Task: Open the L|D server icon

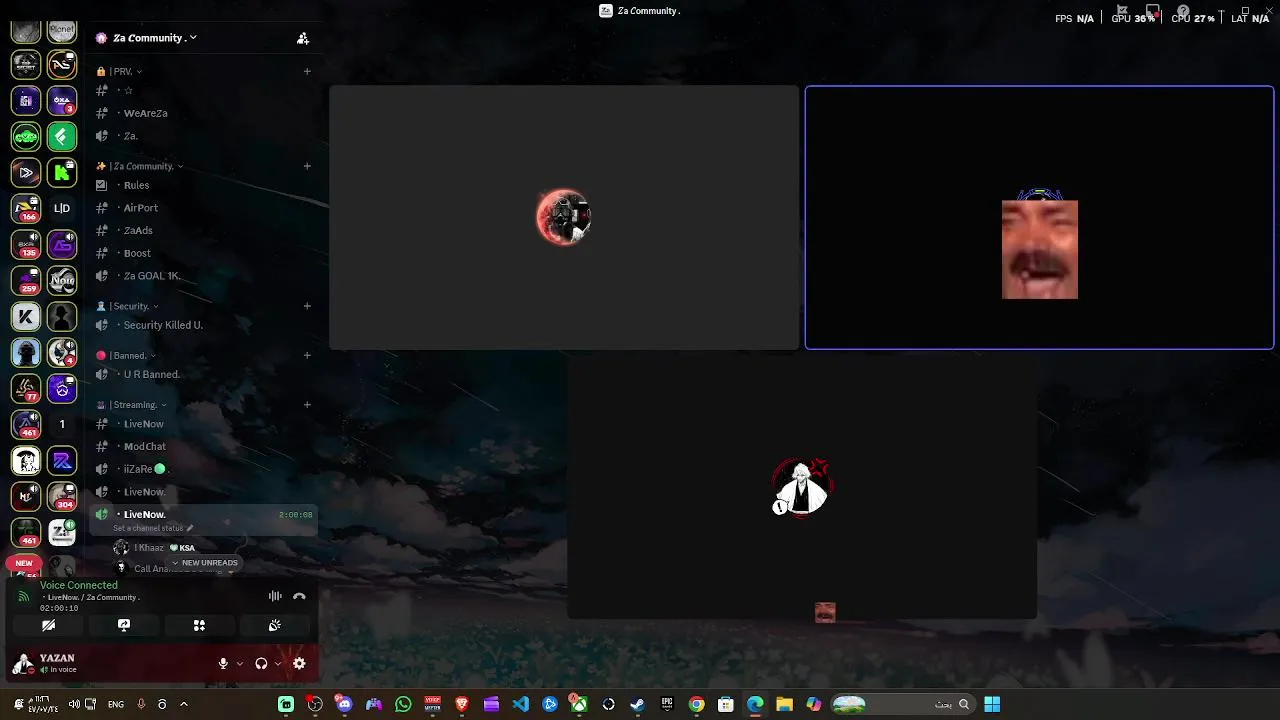Action: pos(62,208)
